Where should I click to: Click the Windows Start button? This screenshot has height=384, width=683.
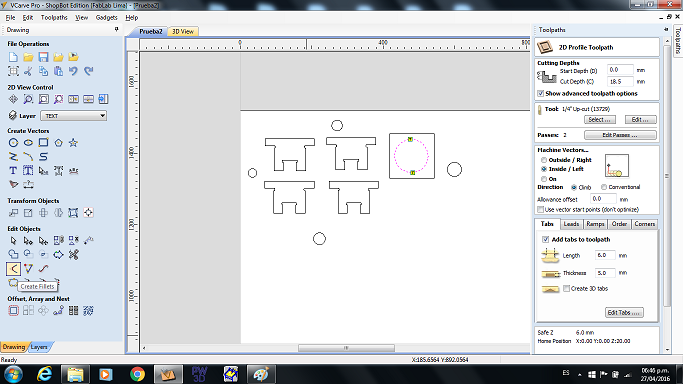point(14,374)
